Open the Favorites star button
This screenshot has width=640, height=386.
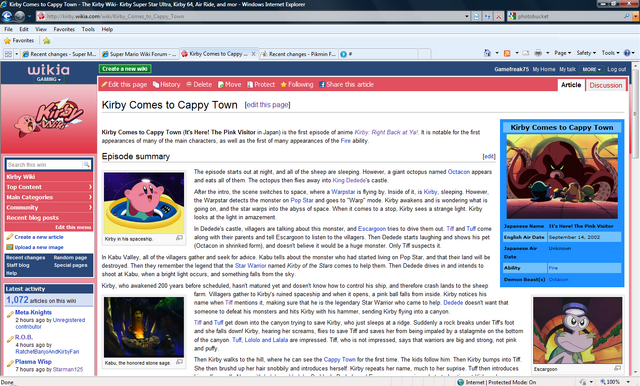tap(19, 40)
